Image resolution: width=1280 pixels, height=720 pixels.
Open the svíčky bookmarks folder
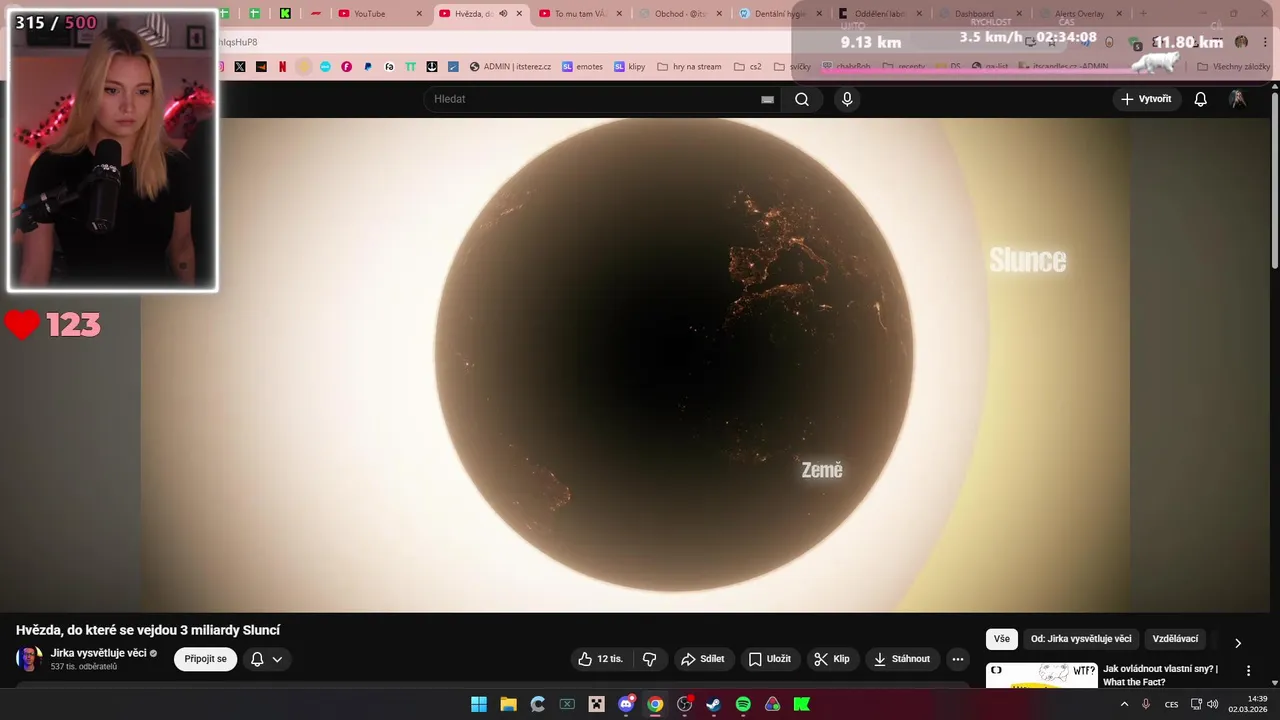[793, 67]
